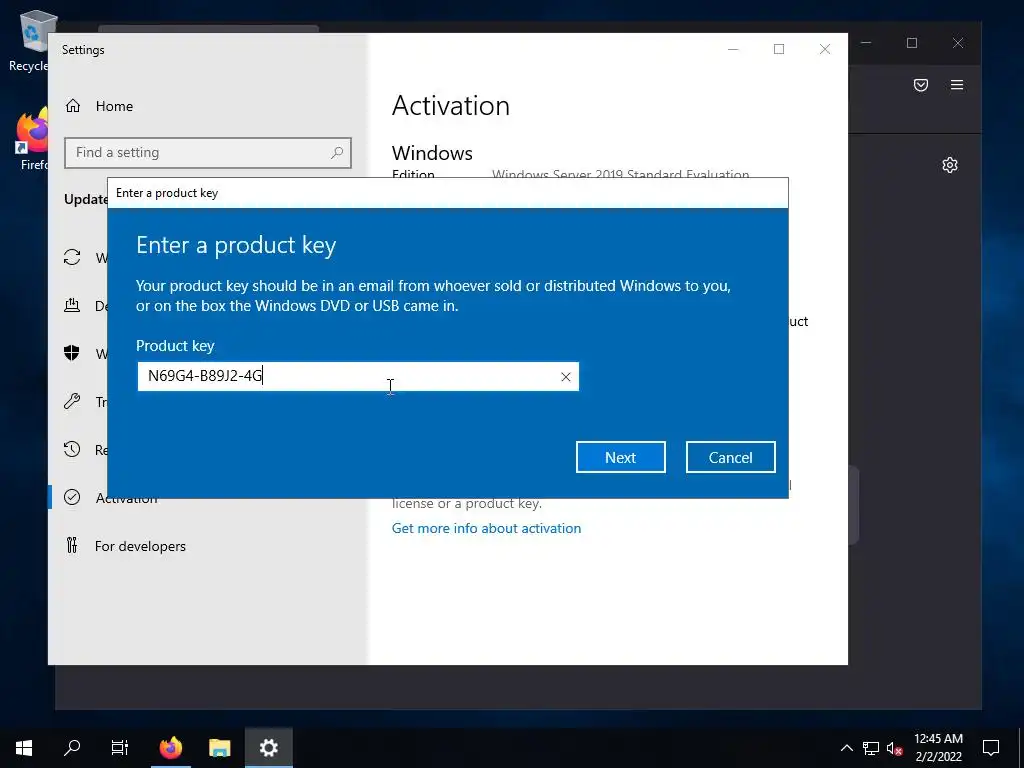The width and height of the screenshot is (1024, 768).
Task: Click the For developers tools icon
Action: (72, 545)
